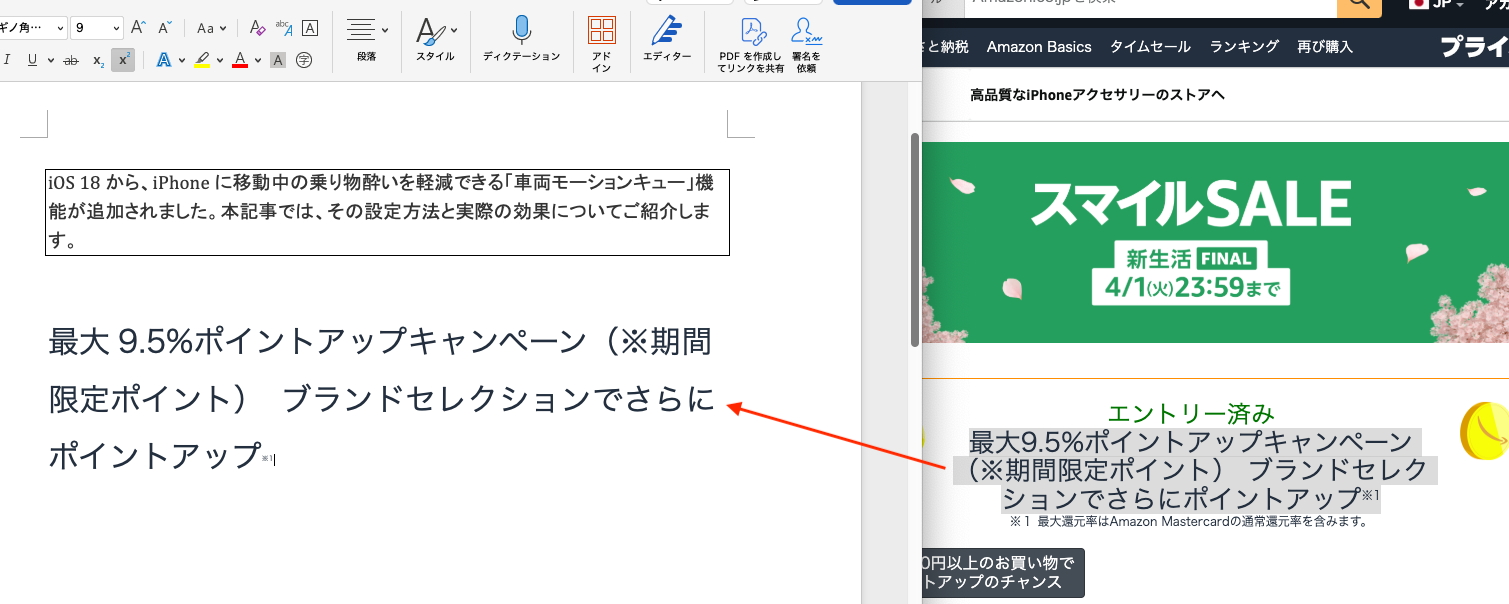
Task: Click the エントリー済み status text
Action: coord(1191,413)
